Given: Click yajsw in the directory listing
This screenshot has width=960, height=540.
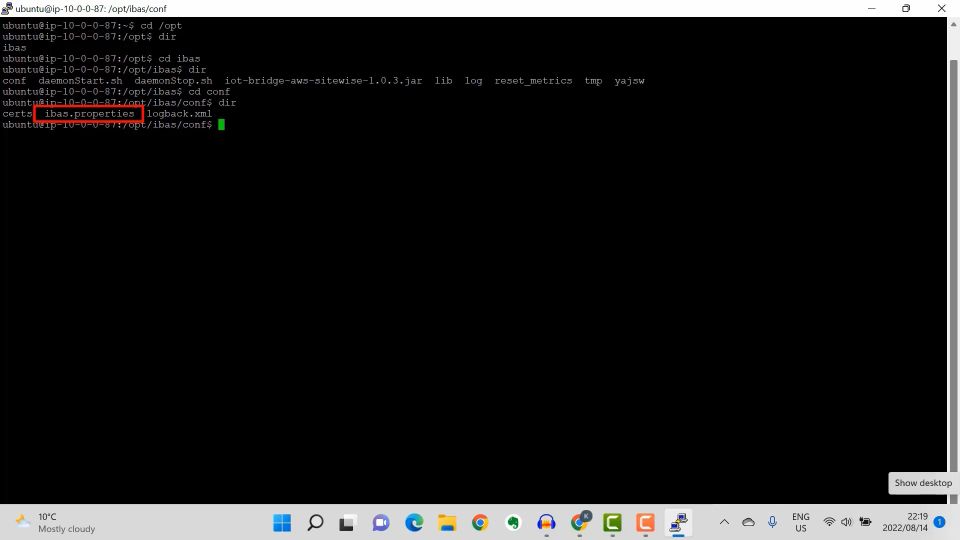Looking at the screenshot, I should (x=629, y=80).
